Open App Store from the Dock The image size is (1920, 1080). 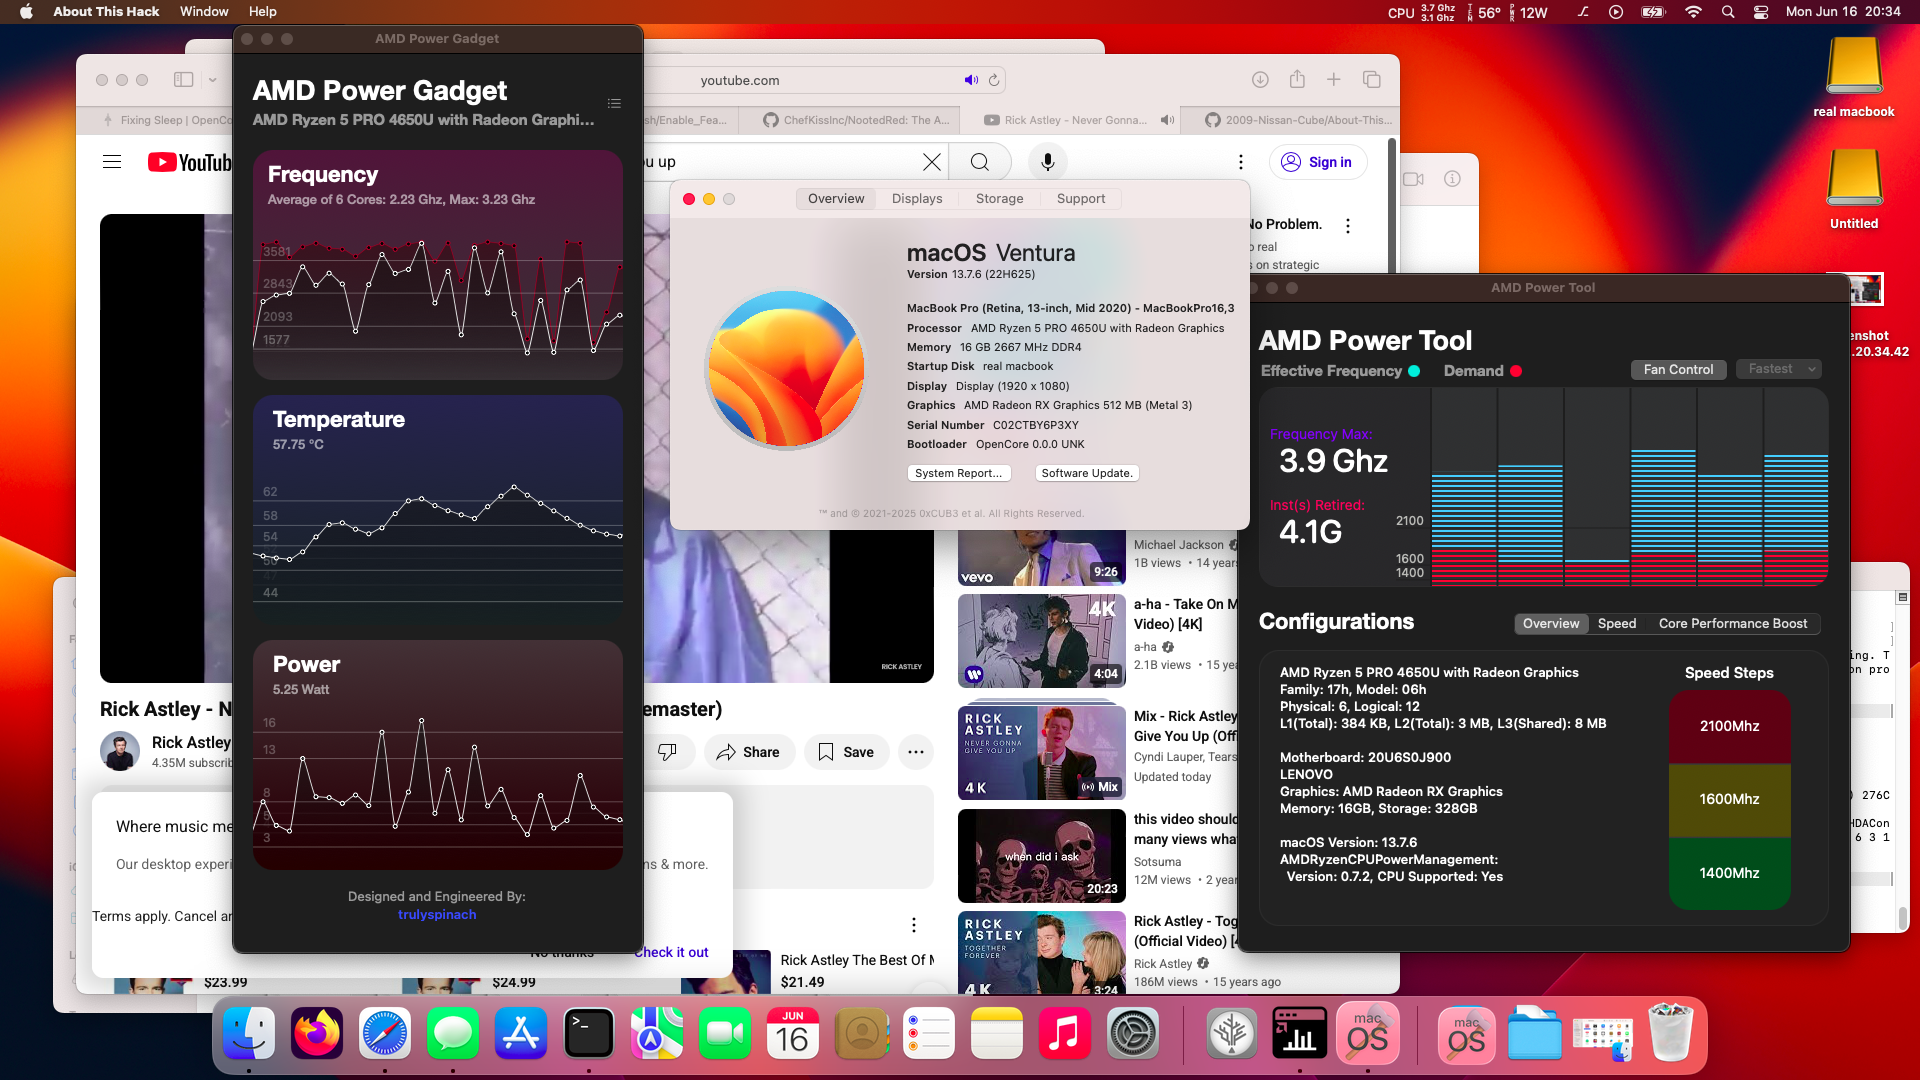(521, 1034)
